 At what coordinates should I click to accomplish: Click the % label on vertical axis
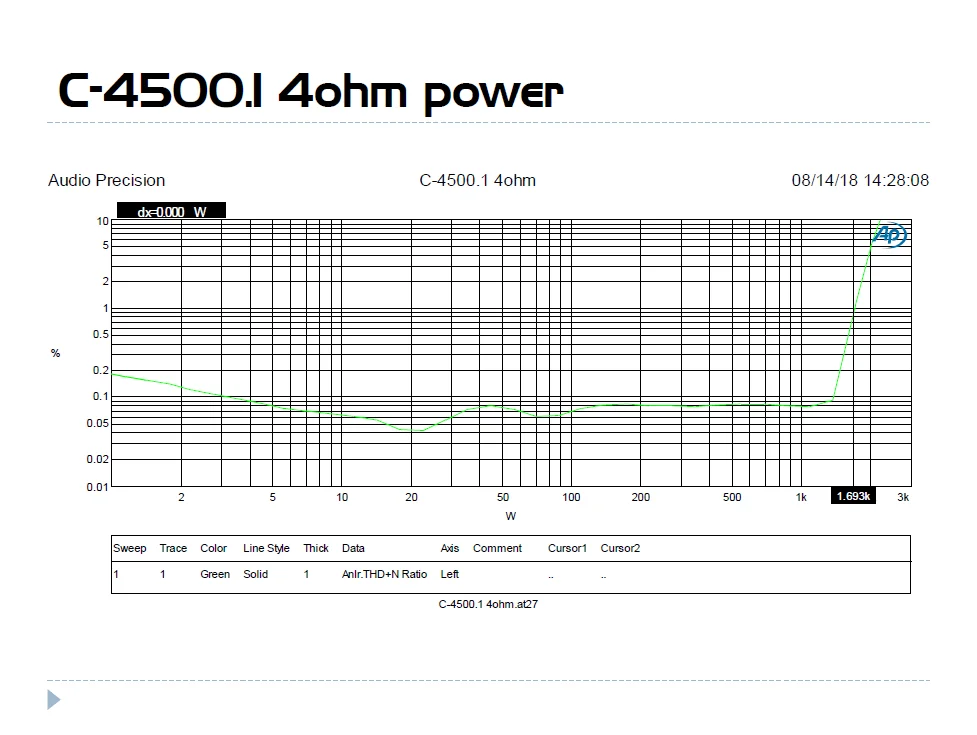coord(55,353)
